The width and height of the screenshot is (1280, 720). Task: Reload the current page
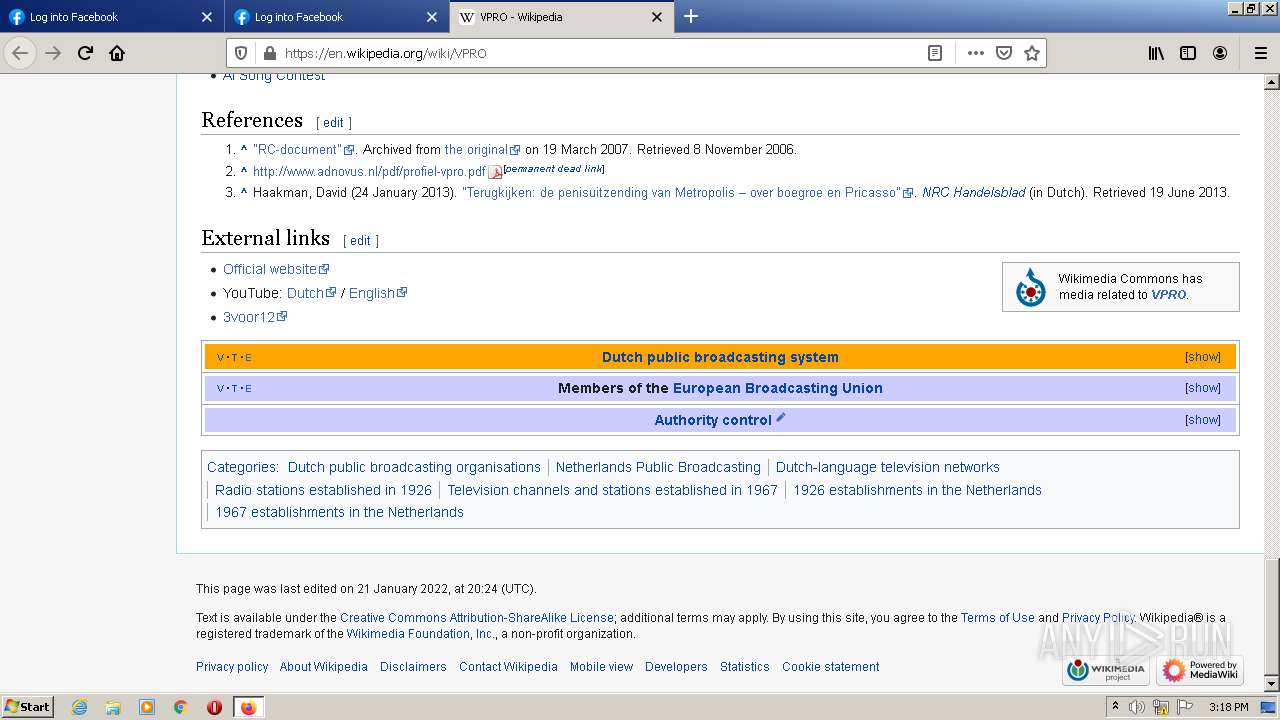pyautogui.click(x=85, y=53)
